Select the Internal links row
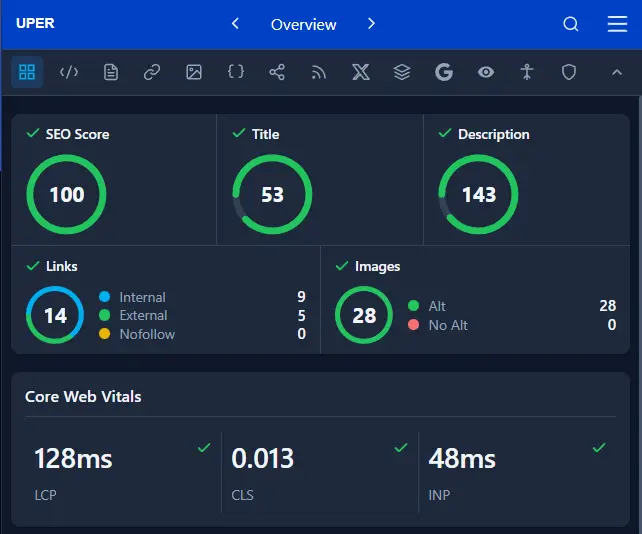Image resolution: width=642 pixels, height=534 pixels. 202,297
